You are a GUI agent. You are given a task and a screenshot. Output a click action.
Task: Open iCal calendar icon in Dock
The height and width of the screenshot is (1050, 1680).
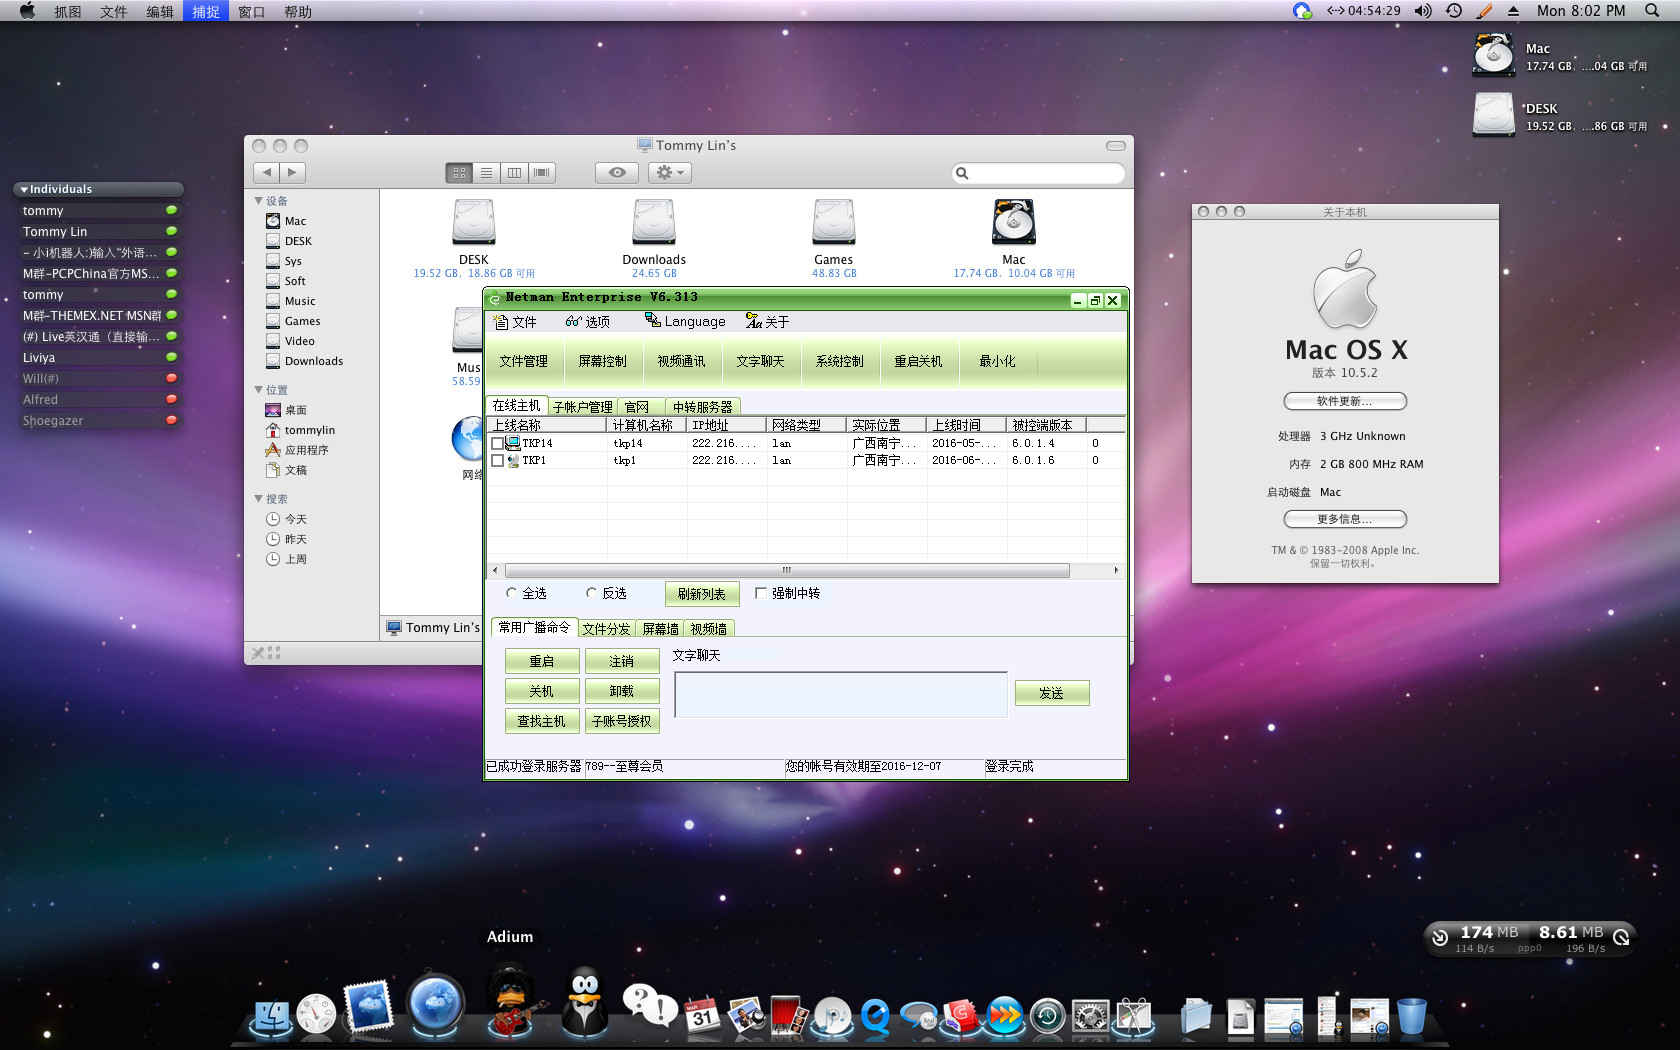coord(702,1015)
